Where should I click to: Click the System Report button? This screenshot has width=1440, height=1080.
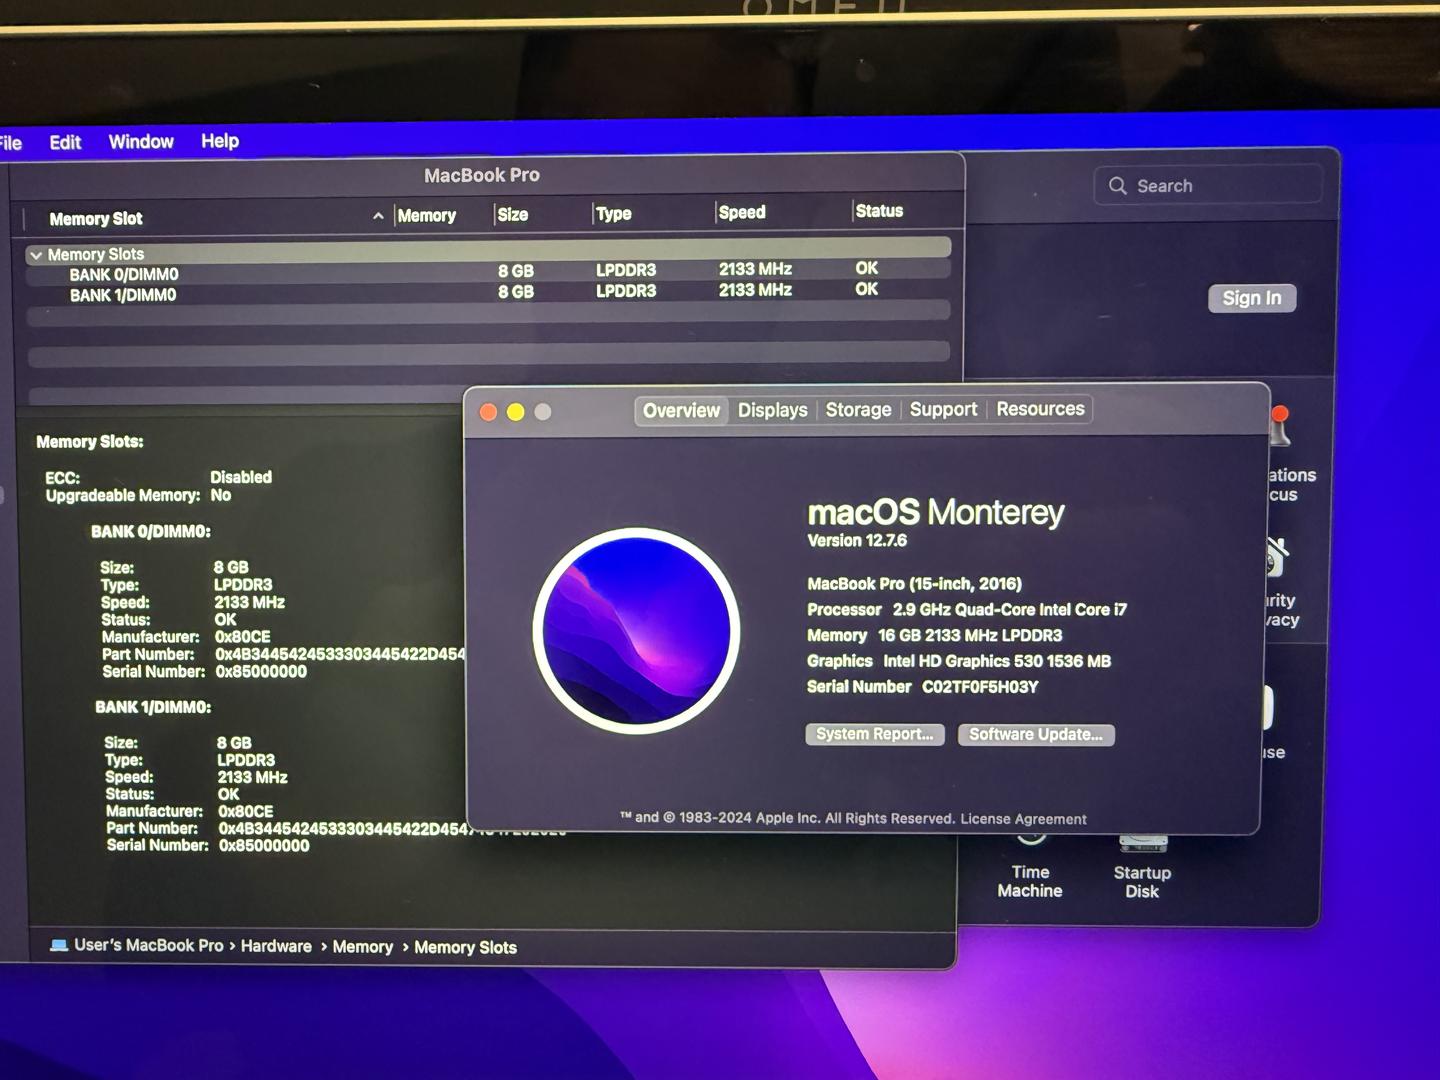pyautogui.click(x=874, y=734)
